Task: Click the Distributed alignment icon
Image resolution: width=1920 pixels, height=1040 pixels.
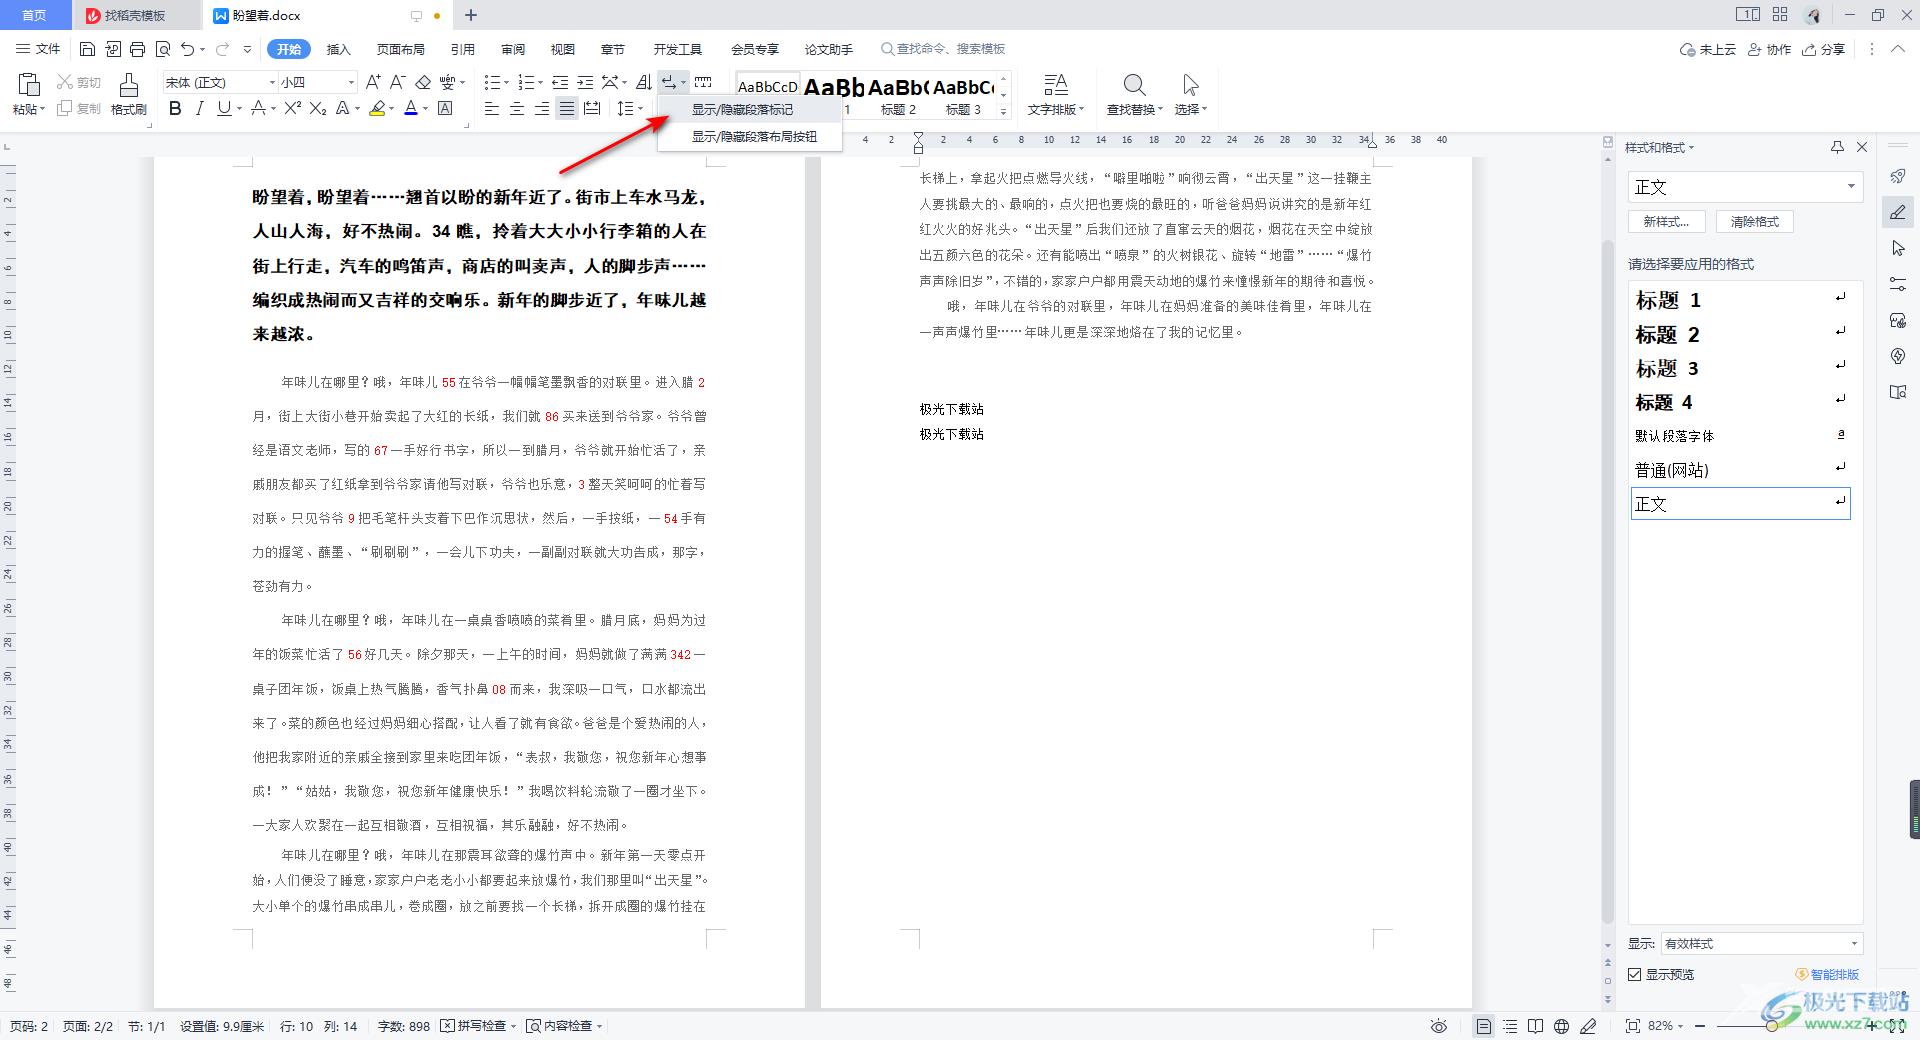Action: (x=592, y=108)
